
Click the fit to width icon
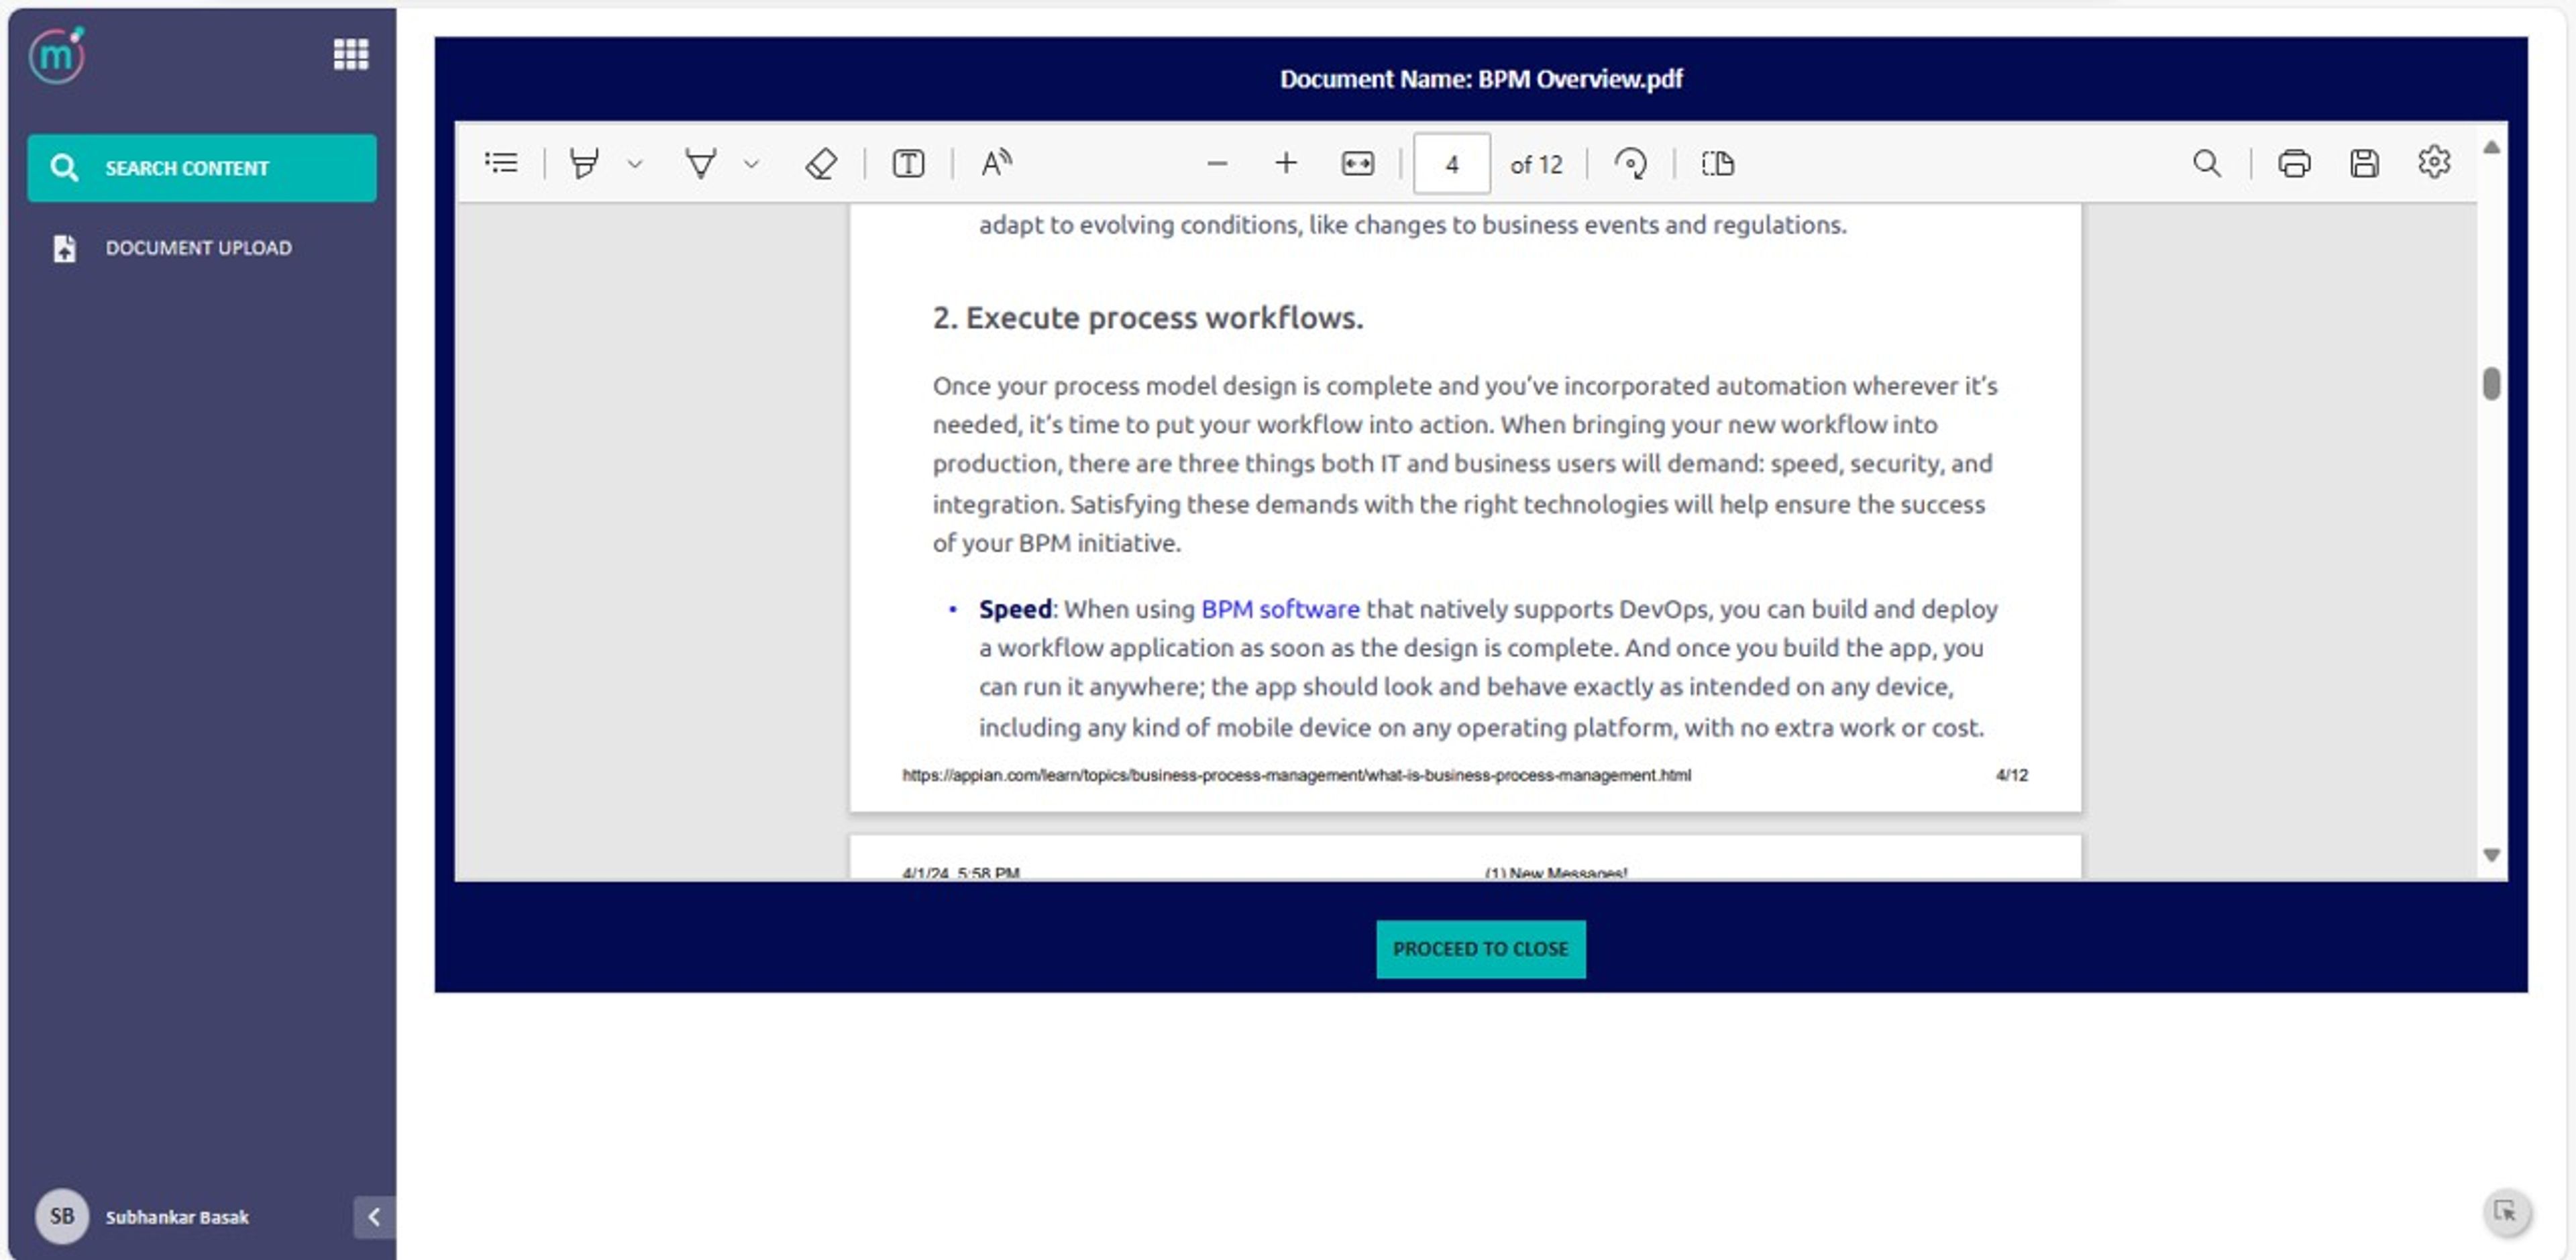(x=1357, y=164)
